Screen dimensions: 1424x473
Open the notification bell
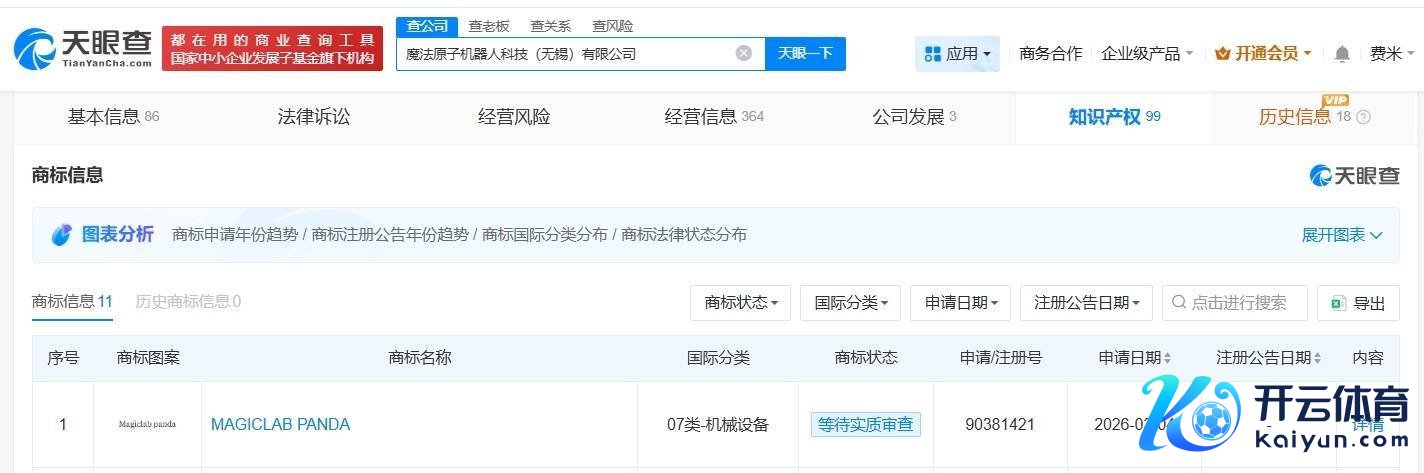pyautogui.click(x=1342, y=54)
